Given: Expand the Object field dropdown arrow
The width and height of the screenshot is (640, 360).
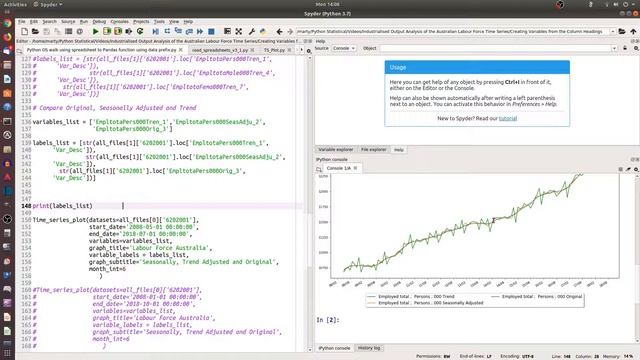Looking at the screenshot, I should (614, 48).
